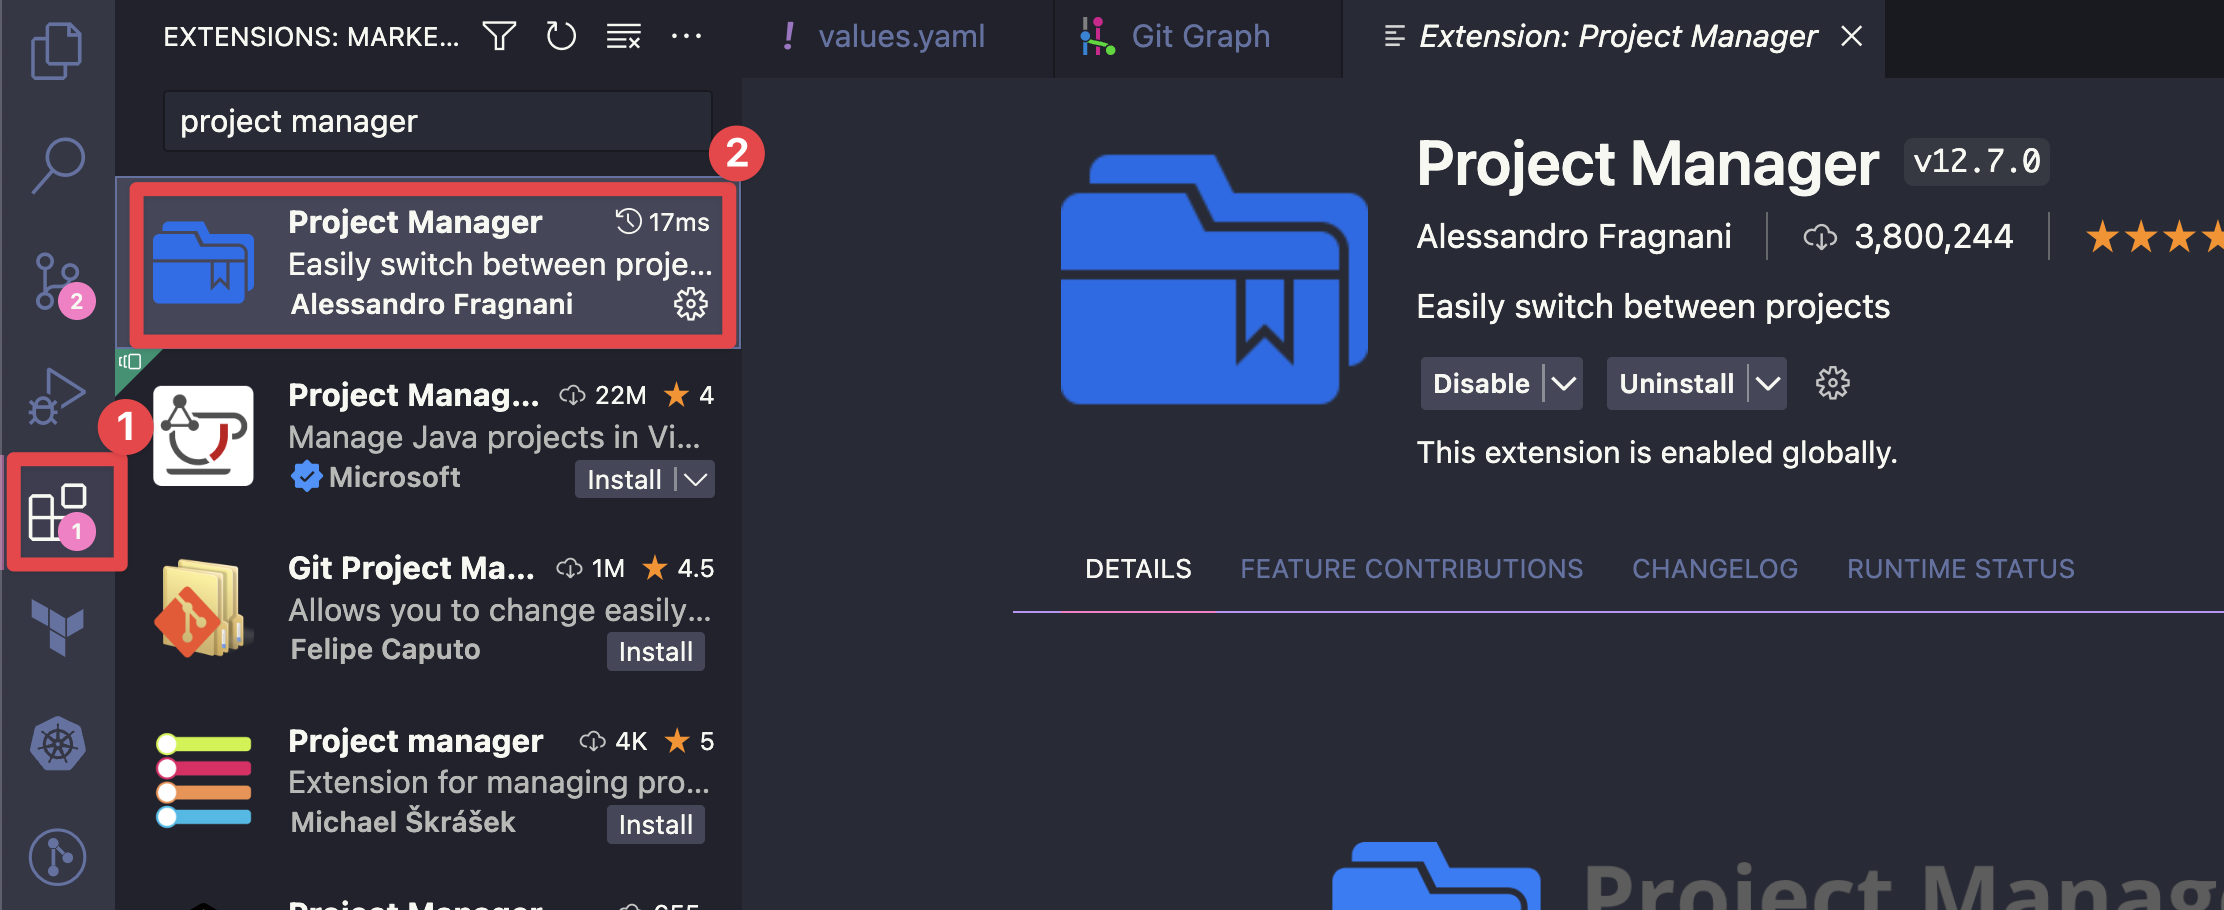Viewport: 2224px width, 910px height.
Task: Clear extensions search results
Action: pyautogui.click(x=624, y=37)
